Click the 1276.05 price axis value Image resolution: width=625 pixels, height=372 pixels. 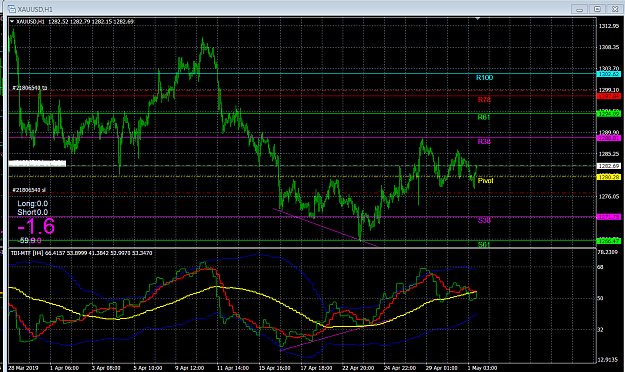[x=609, y=197]
